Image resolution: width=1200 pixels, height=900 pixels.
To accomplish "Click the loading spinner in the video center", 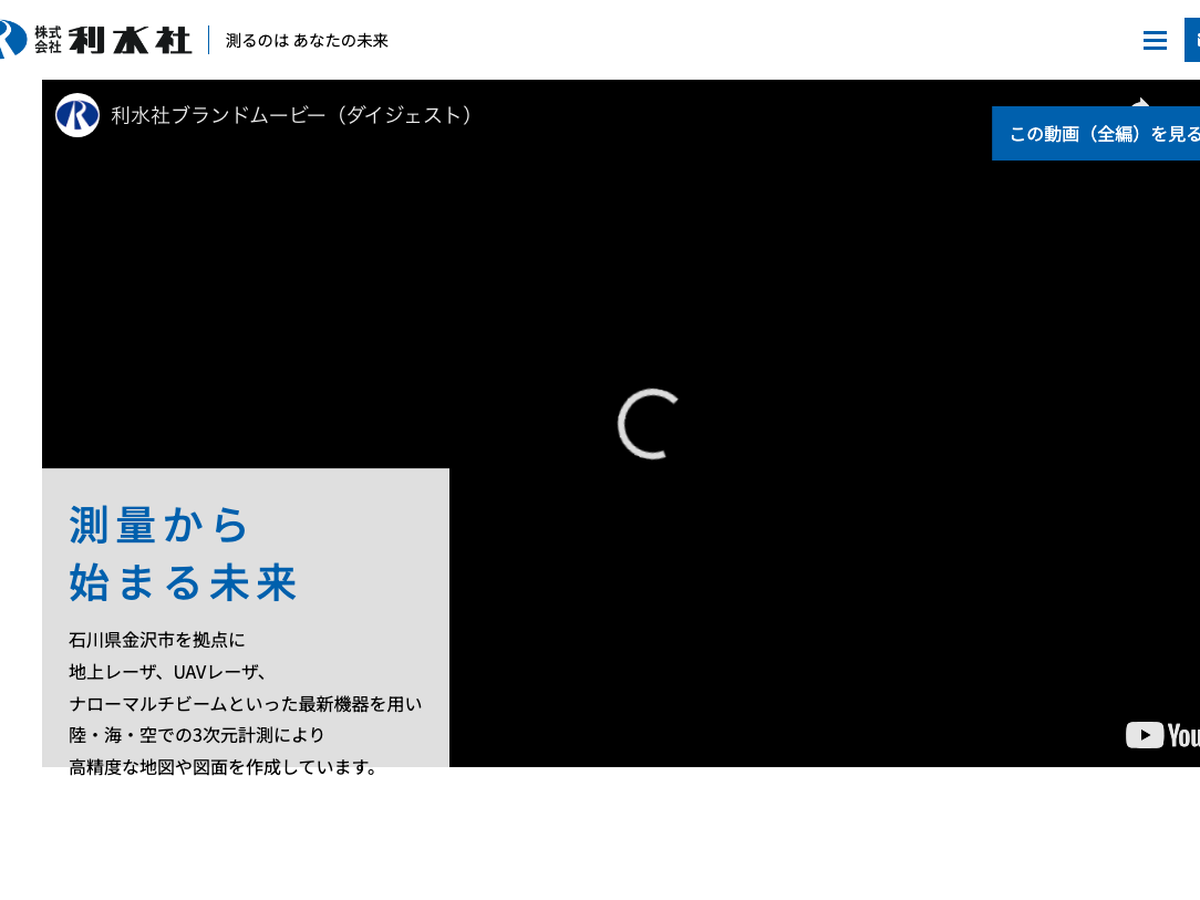I will pyautogui.click(x=649, y=423).
